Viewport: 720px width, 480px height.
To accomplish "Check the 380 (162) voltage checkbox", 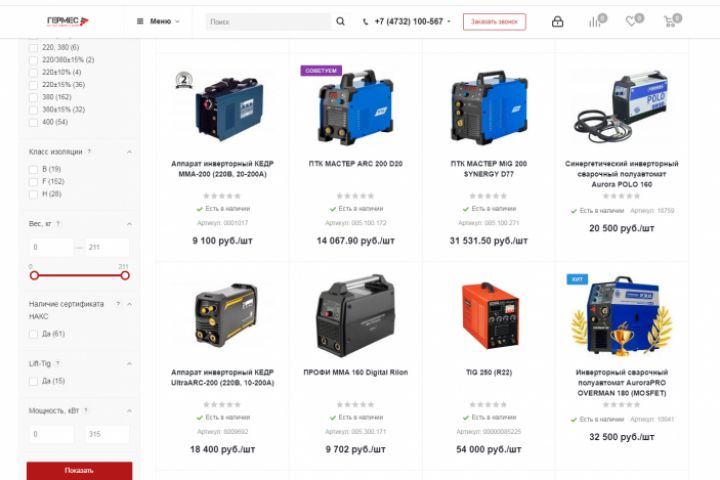I will (x=33, y=97).
